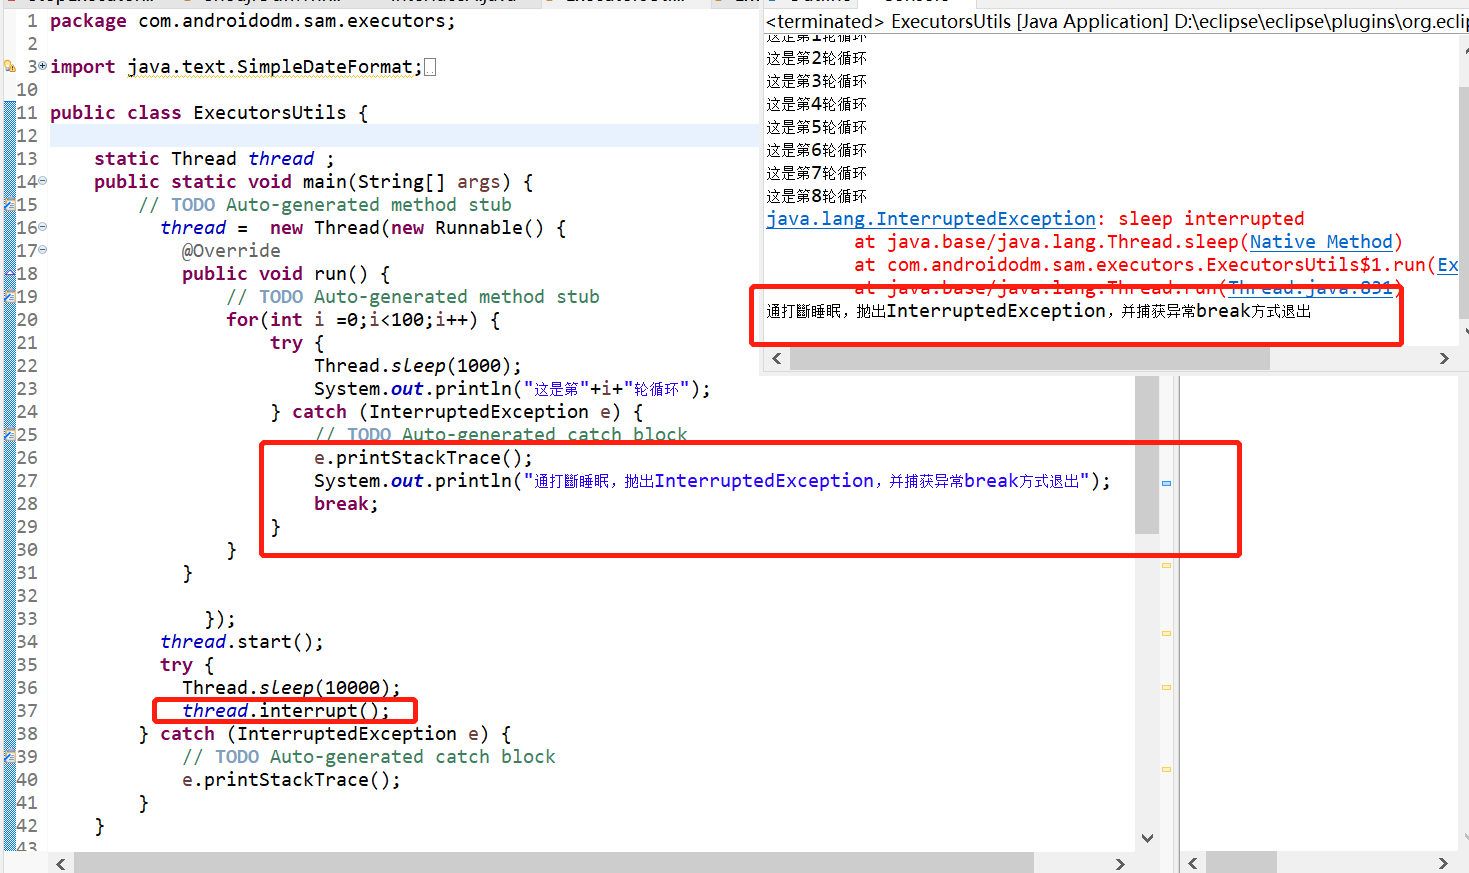Click the package declaration on line 1
The height and width of the screenshot is (873, 1469).
[x=253, y=21]
